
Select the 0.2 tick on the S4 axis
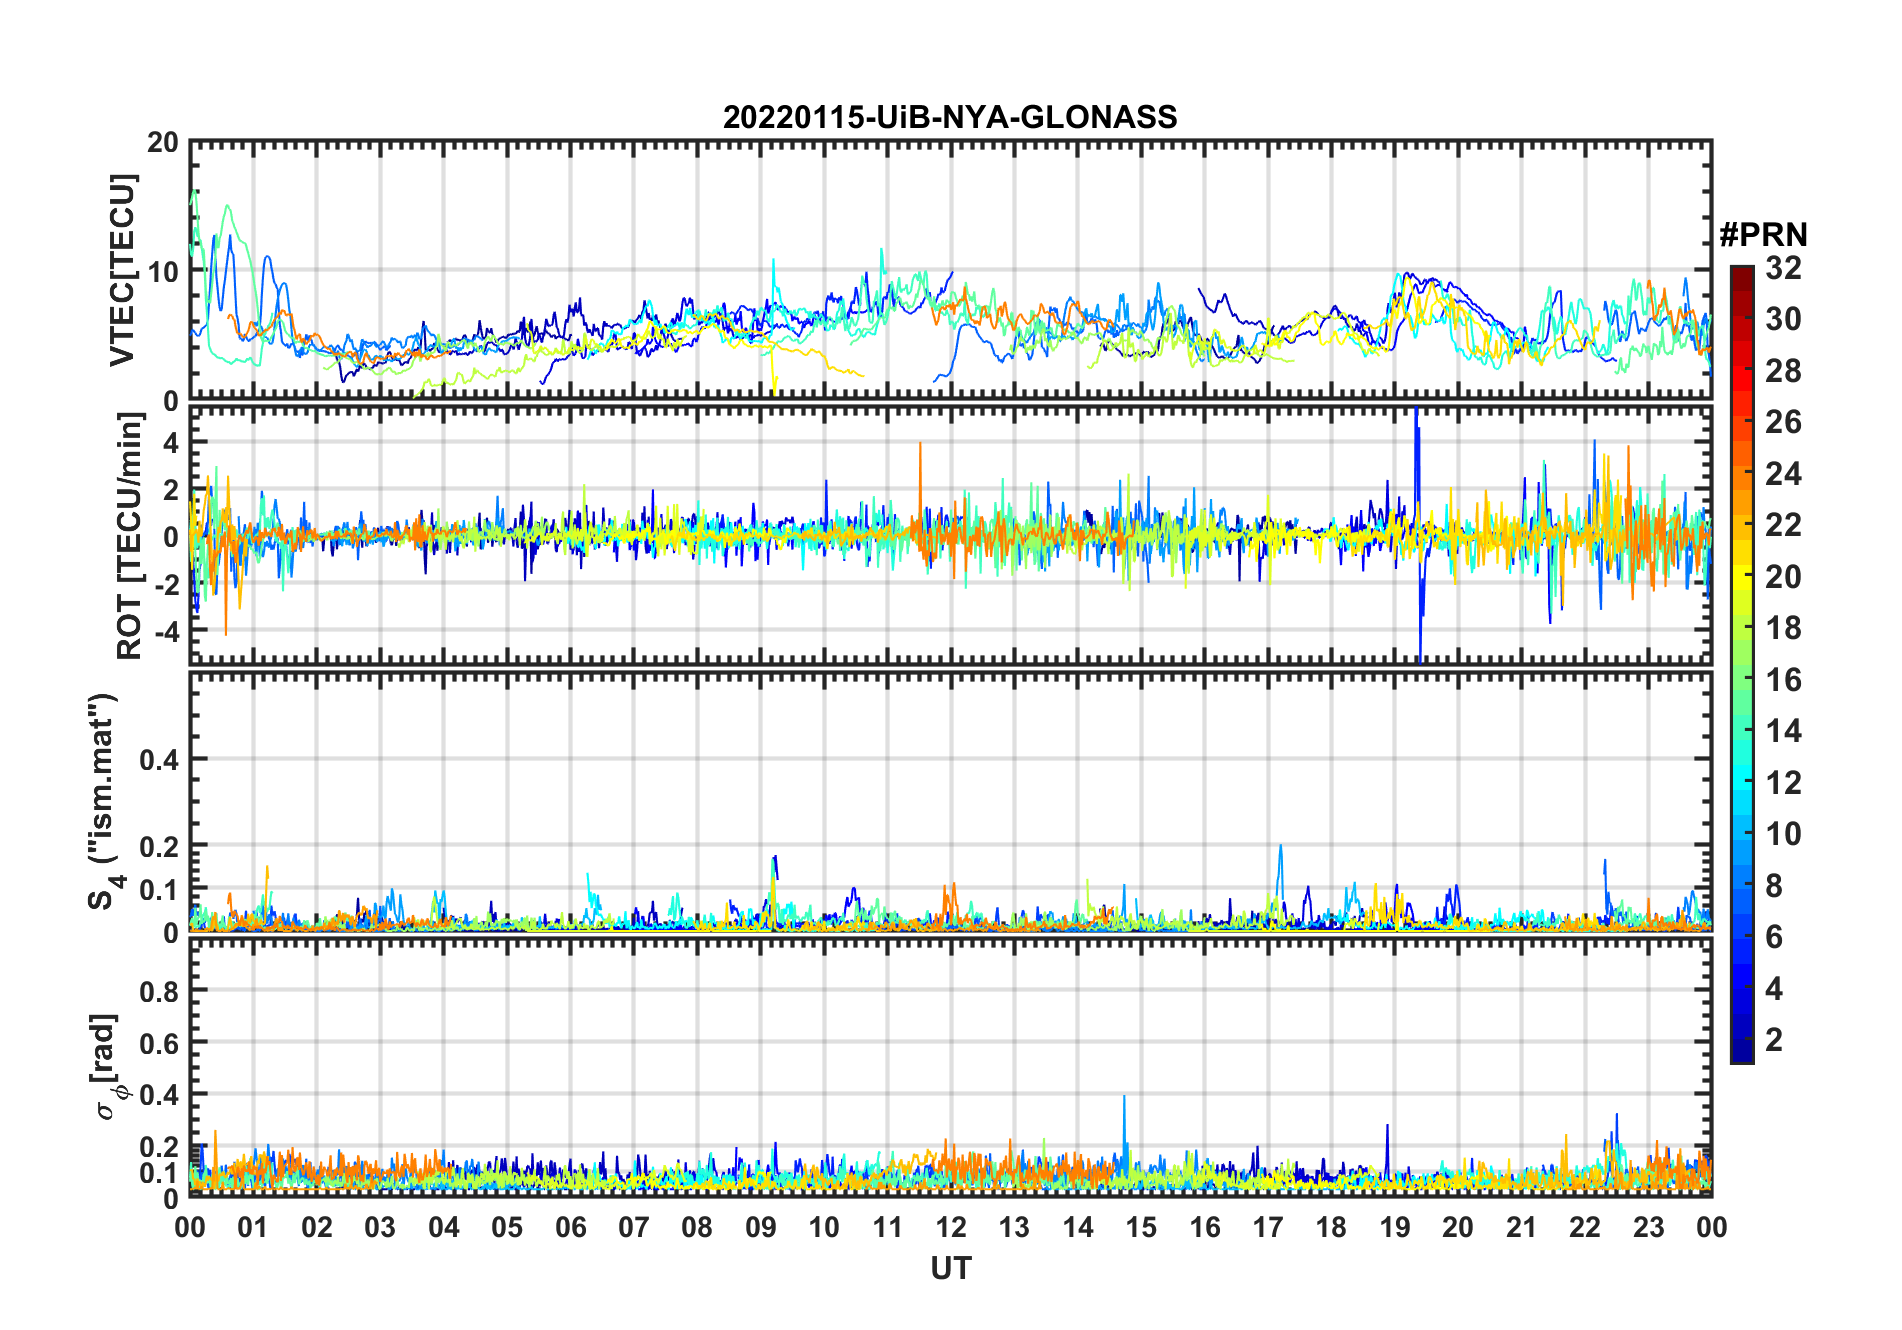[x=159, y=846]
